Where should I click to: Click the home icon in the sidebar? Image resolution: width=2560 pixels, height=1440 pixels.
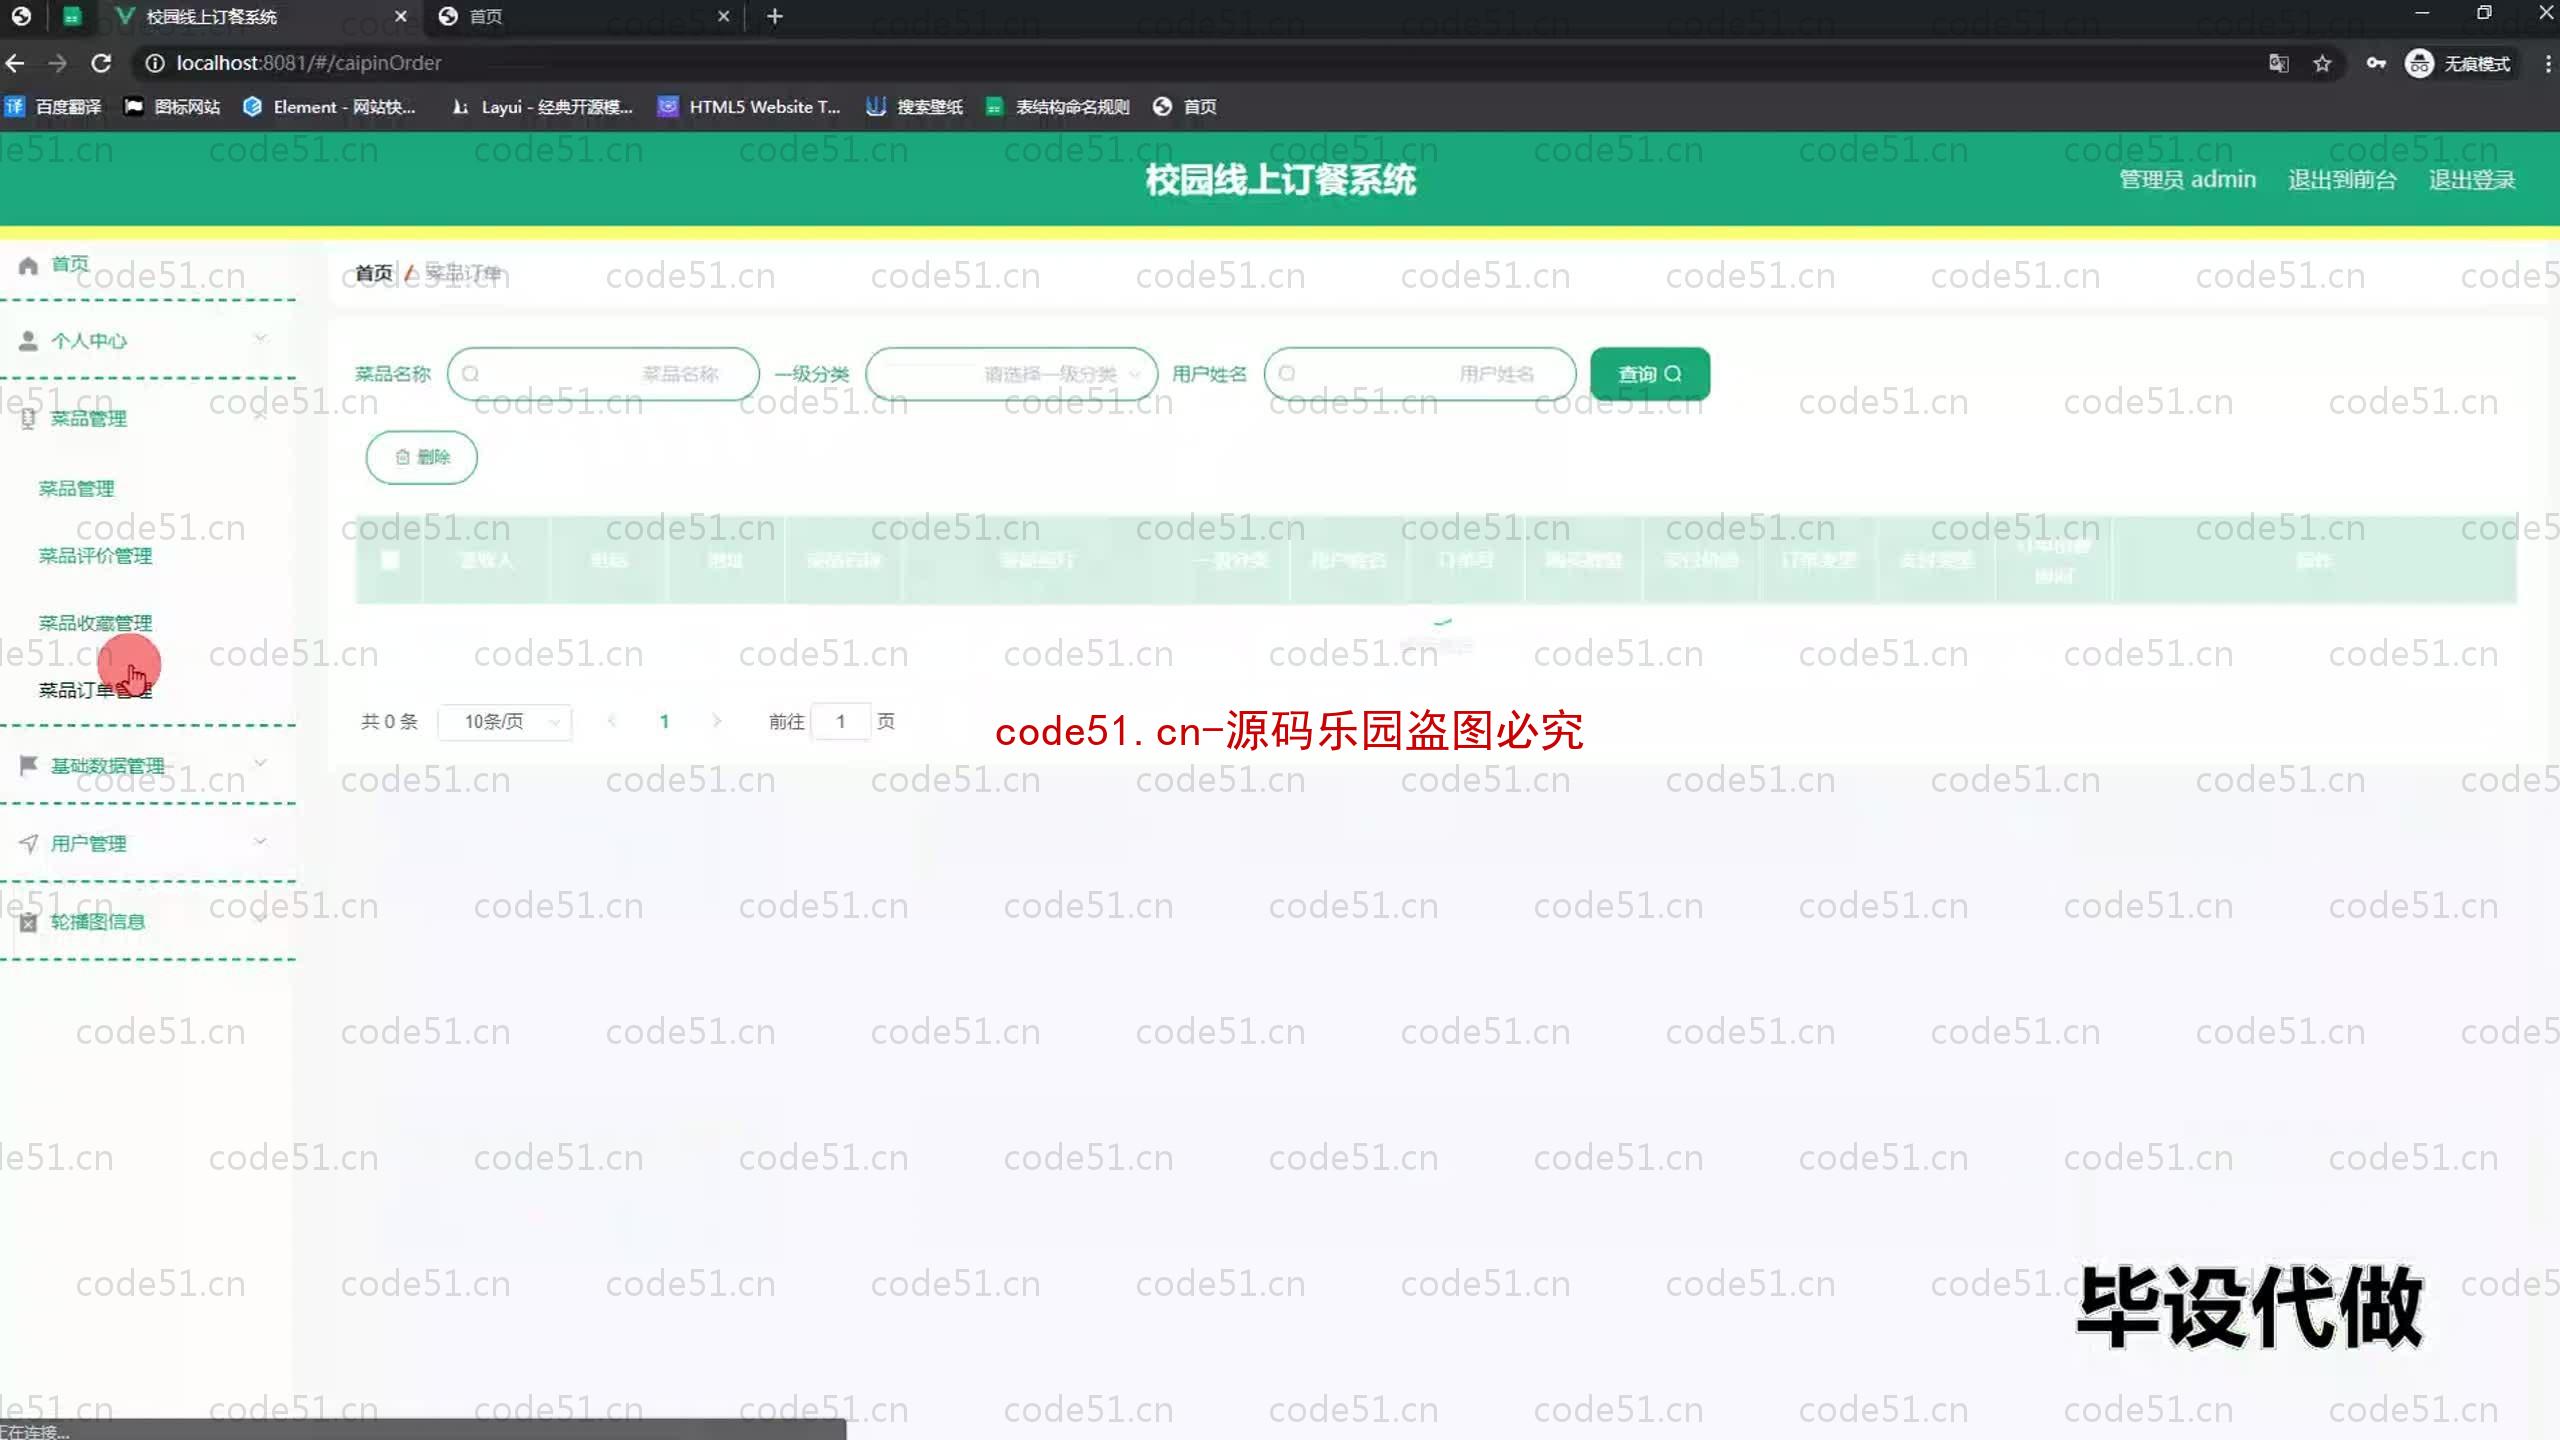coord(28,265)
